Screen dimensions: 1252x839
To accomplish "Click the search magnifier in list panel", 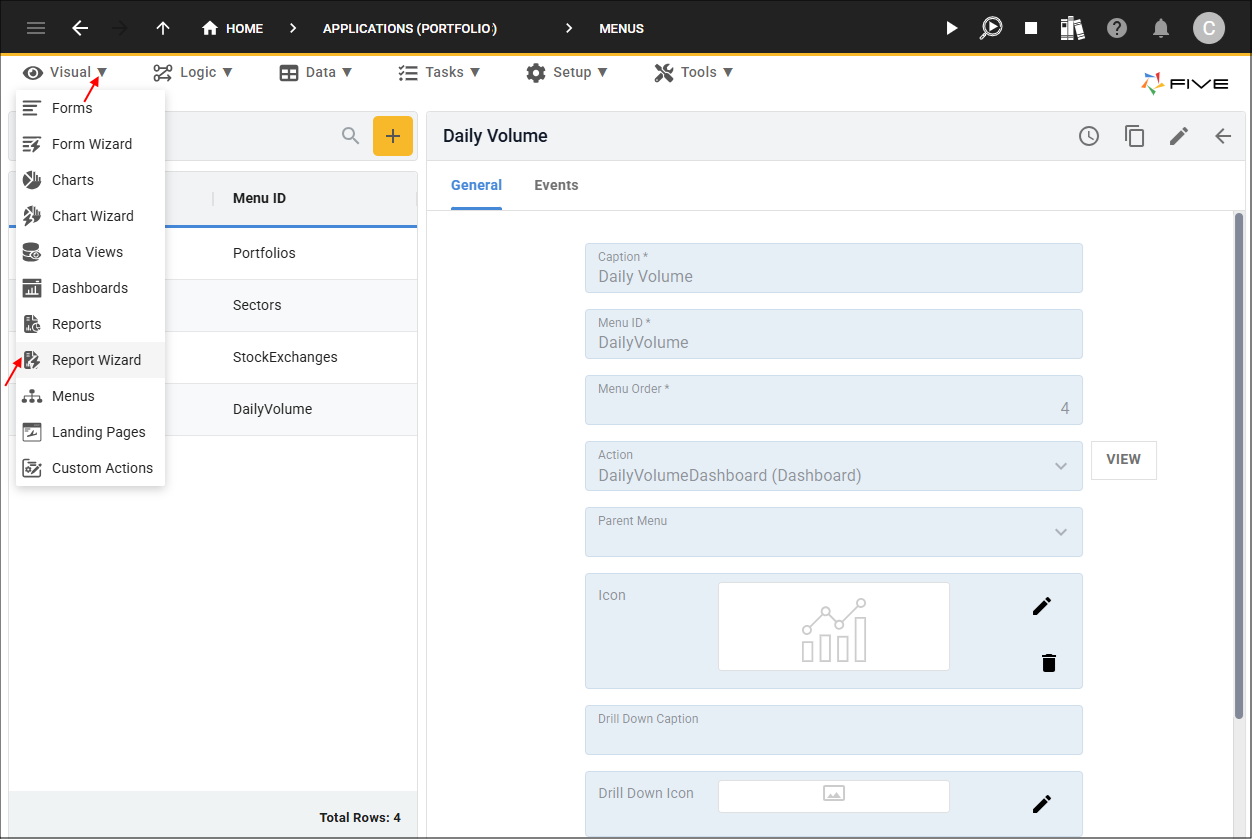I will click(350, 136).
